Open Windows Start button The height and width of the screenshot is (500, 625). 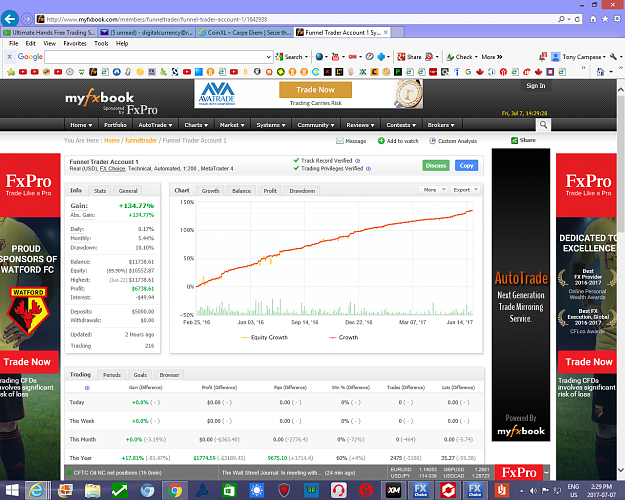[12, 490]
